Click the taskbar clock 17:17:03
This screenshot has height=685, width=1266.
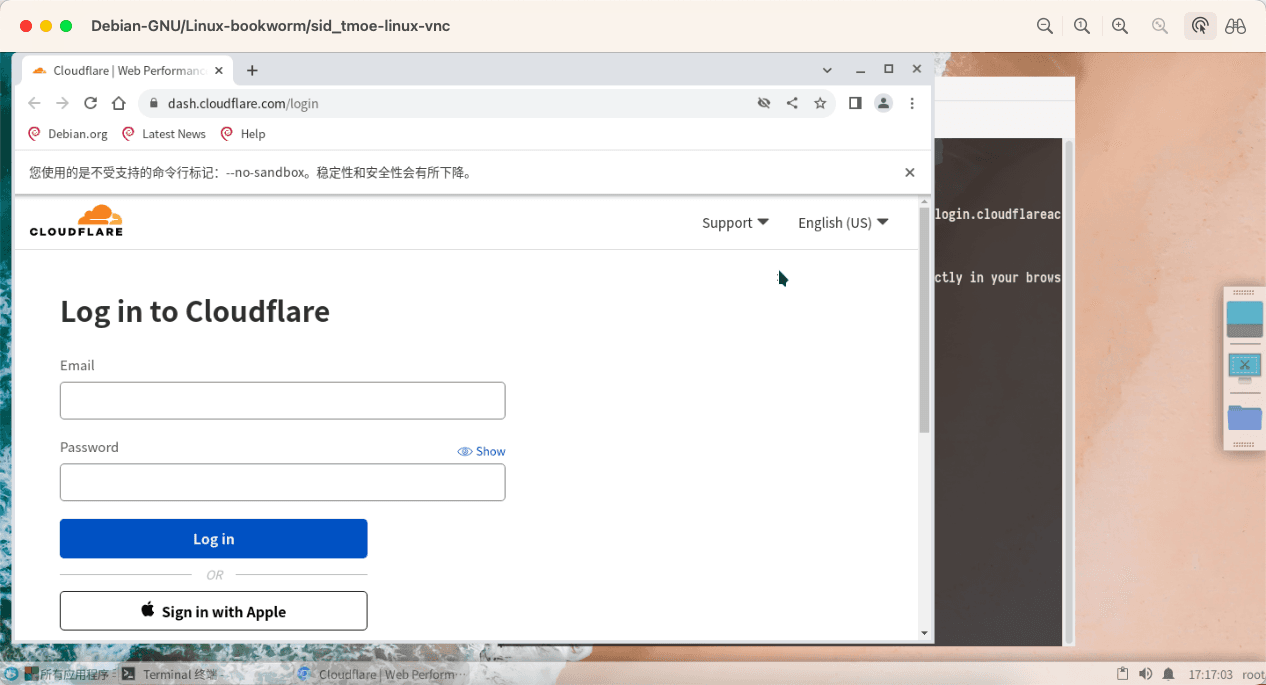click(x=1211, y=675)
